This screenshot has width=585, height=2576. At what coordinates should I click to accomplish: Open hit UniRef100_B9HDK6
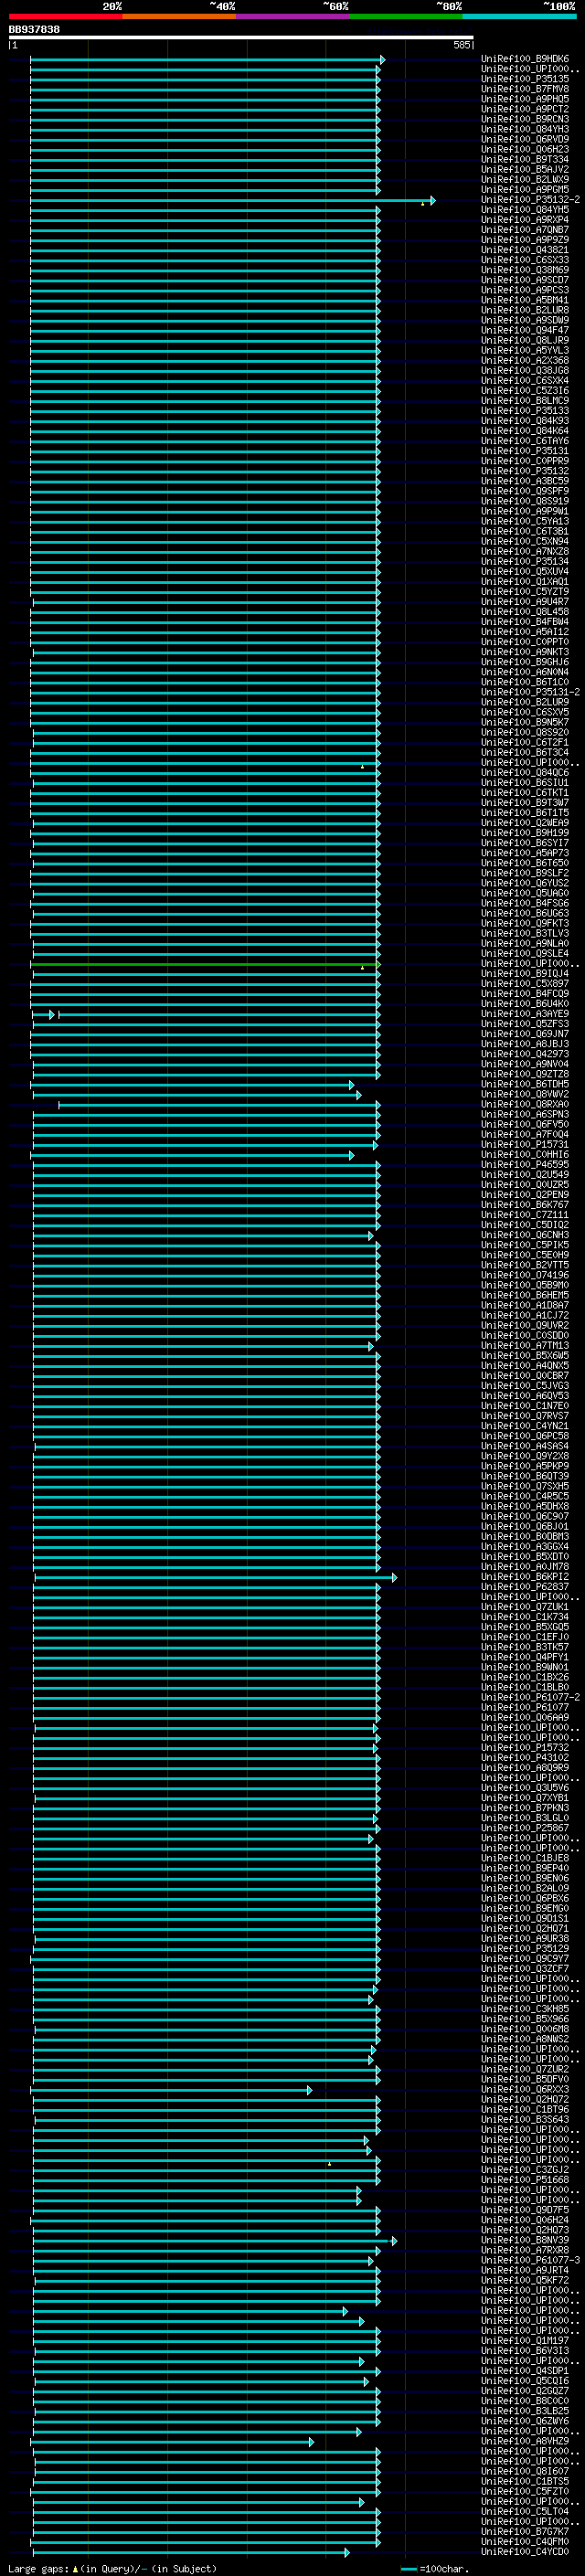[525, 59]
